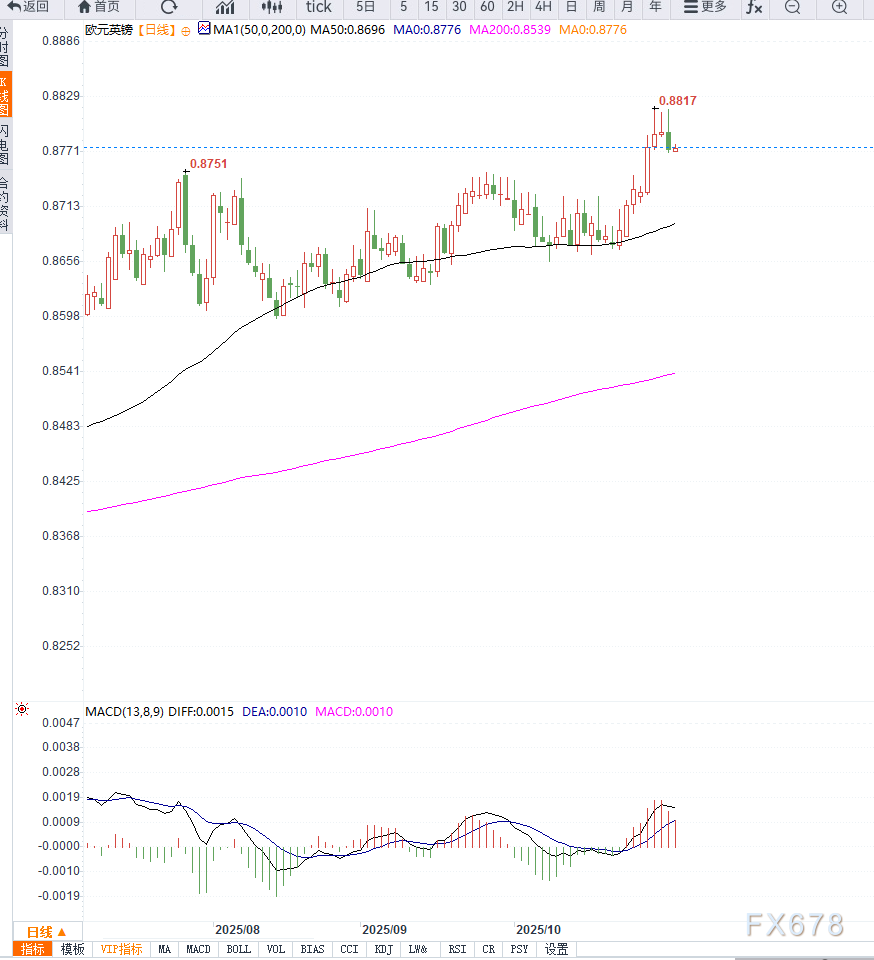The width and height of the screenshot is (874, 960).
Task: Select the tick timeframe
Action: tap(318, 7)
